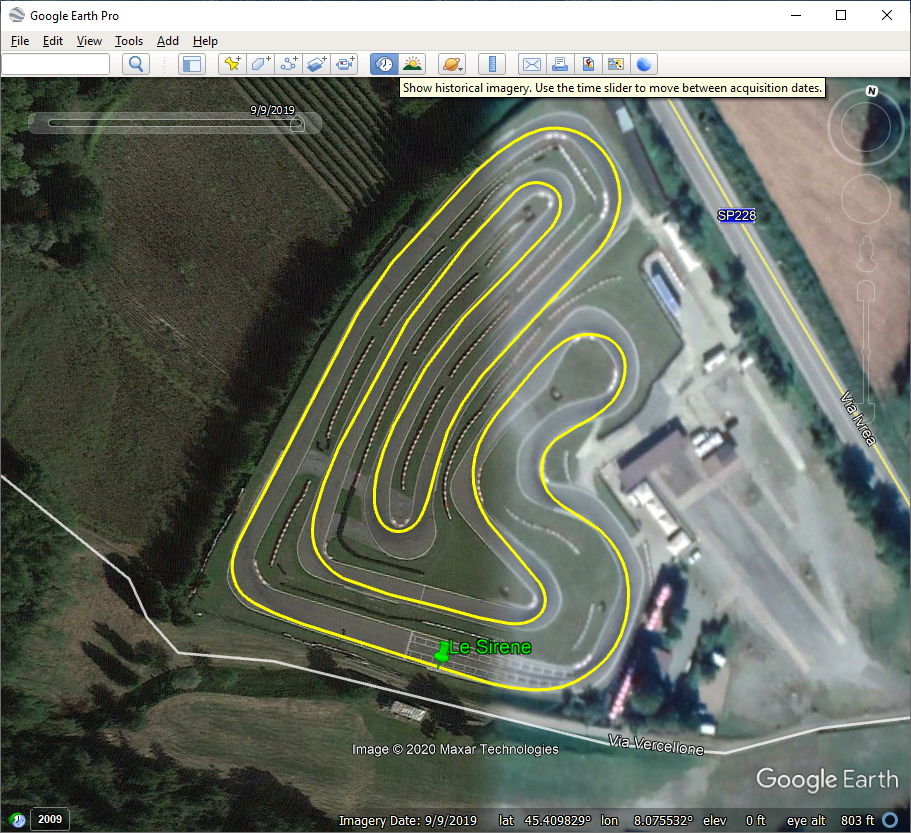Image resolution: width=911 pixels, height=833 pixels.
Task: Open the Tools menu
Action: [x=128, y=41]
